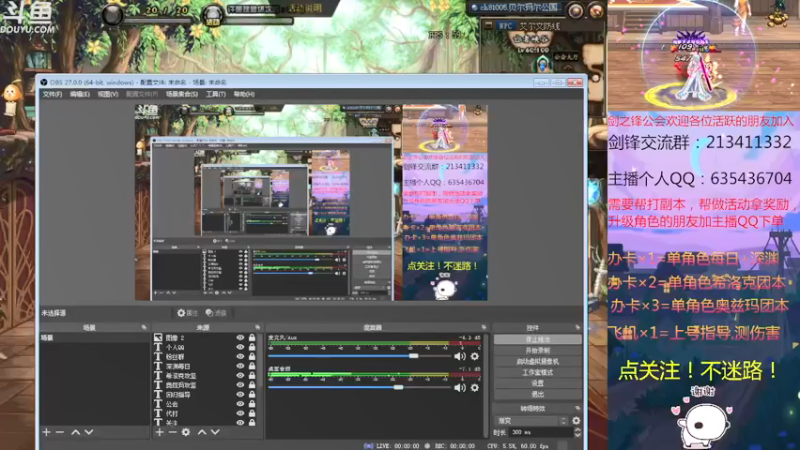Screen dimensions: 800x450
Task: Open 设置 from the controls panel
Action: [537, 383]
